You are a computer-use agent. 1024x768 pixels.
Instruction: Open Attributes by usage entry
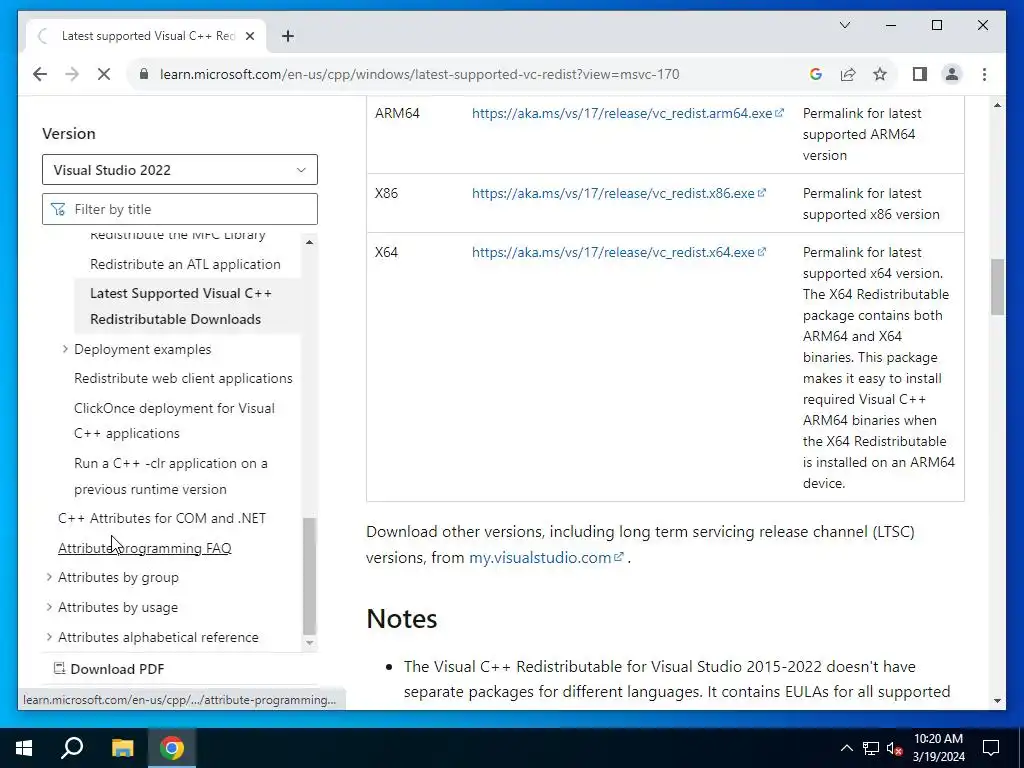coord(118,607)
